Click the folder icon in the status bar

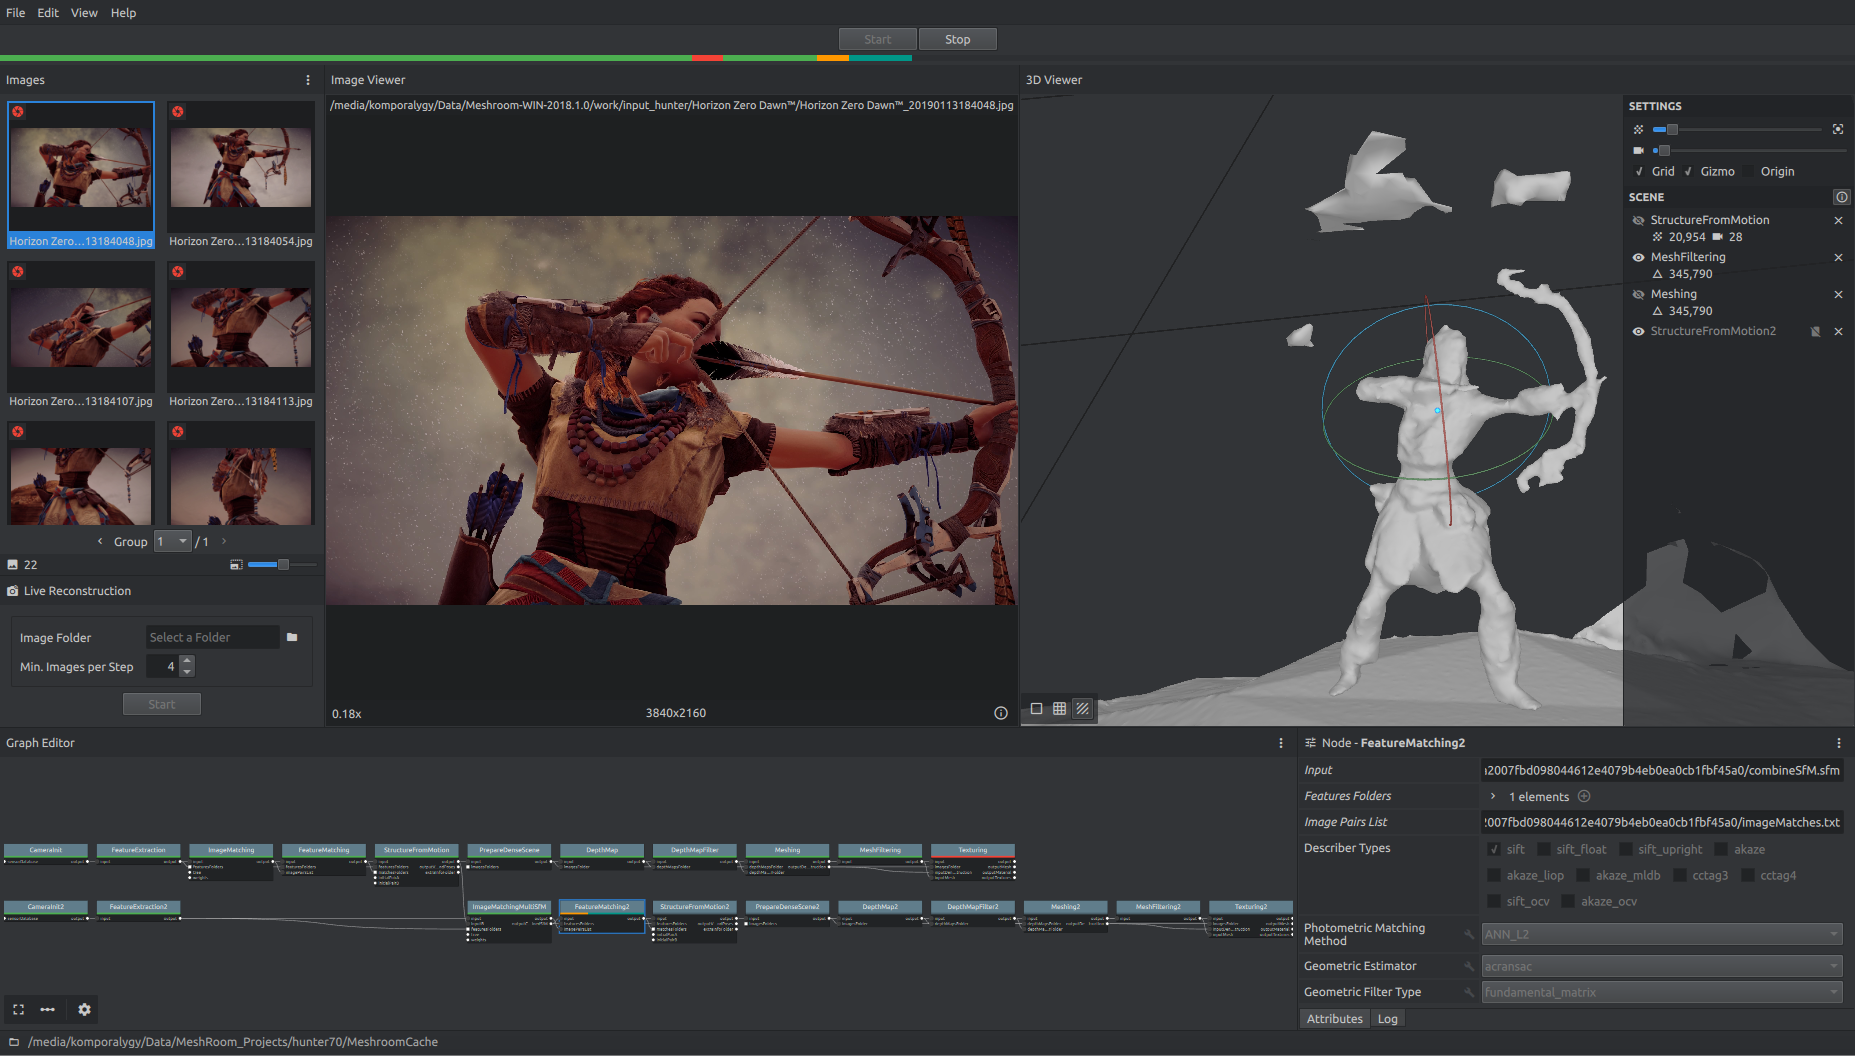click(14, 1042)
